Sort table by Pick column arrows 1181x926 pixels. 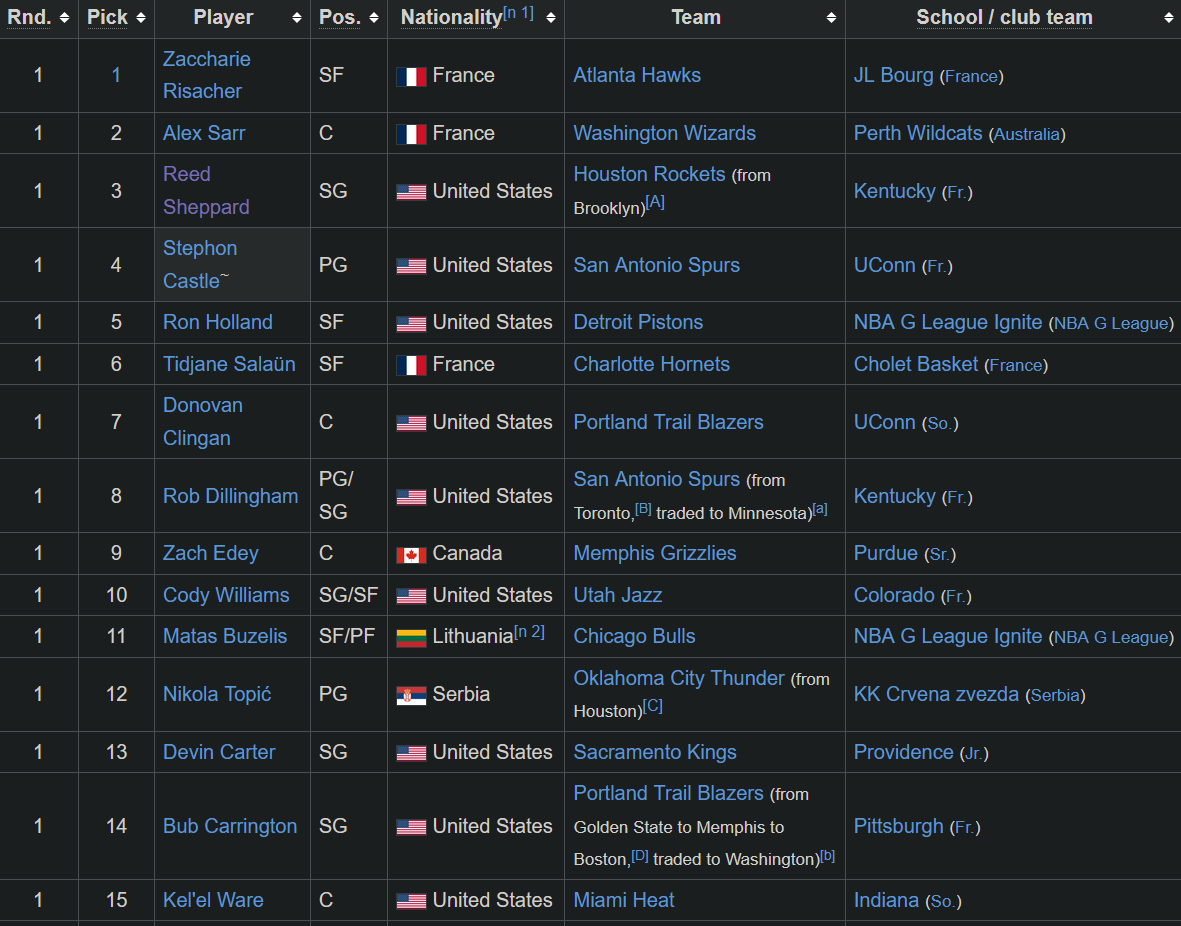click(141, 17)
